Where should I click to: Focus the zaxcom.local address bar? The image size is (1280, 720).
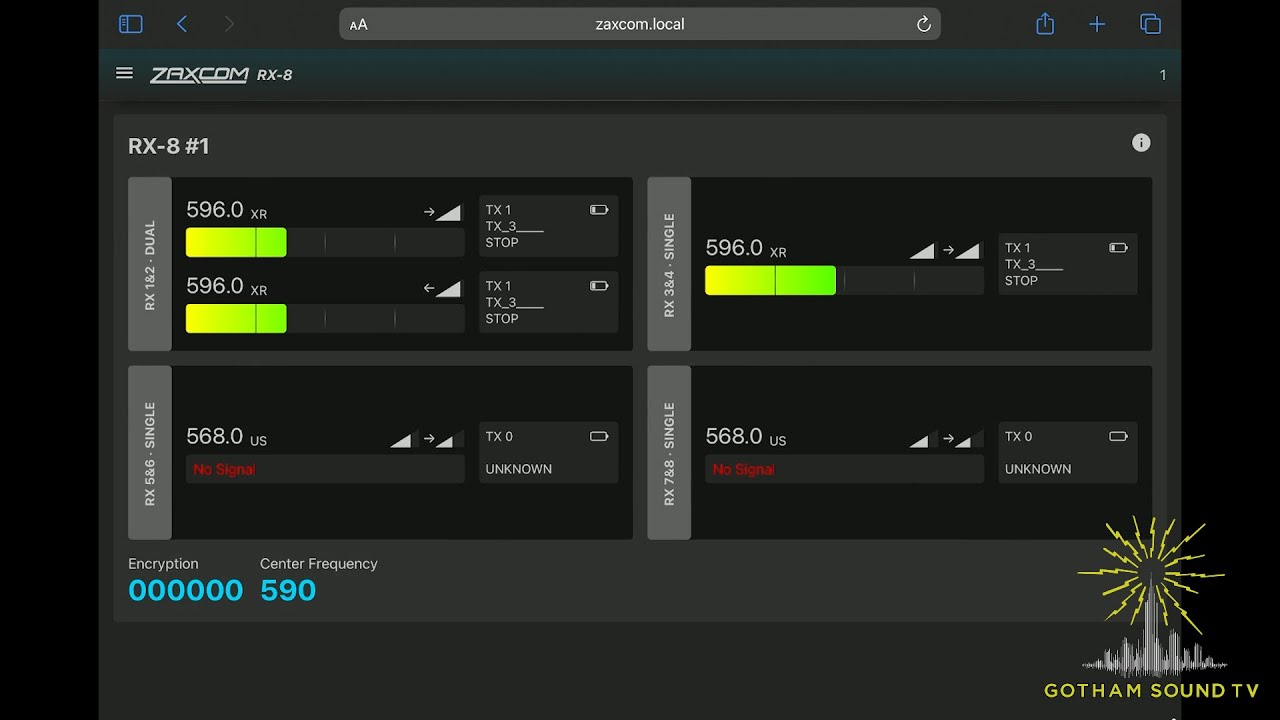tap(640, 24)
